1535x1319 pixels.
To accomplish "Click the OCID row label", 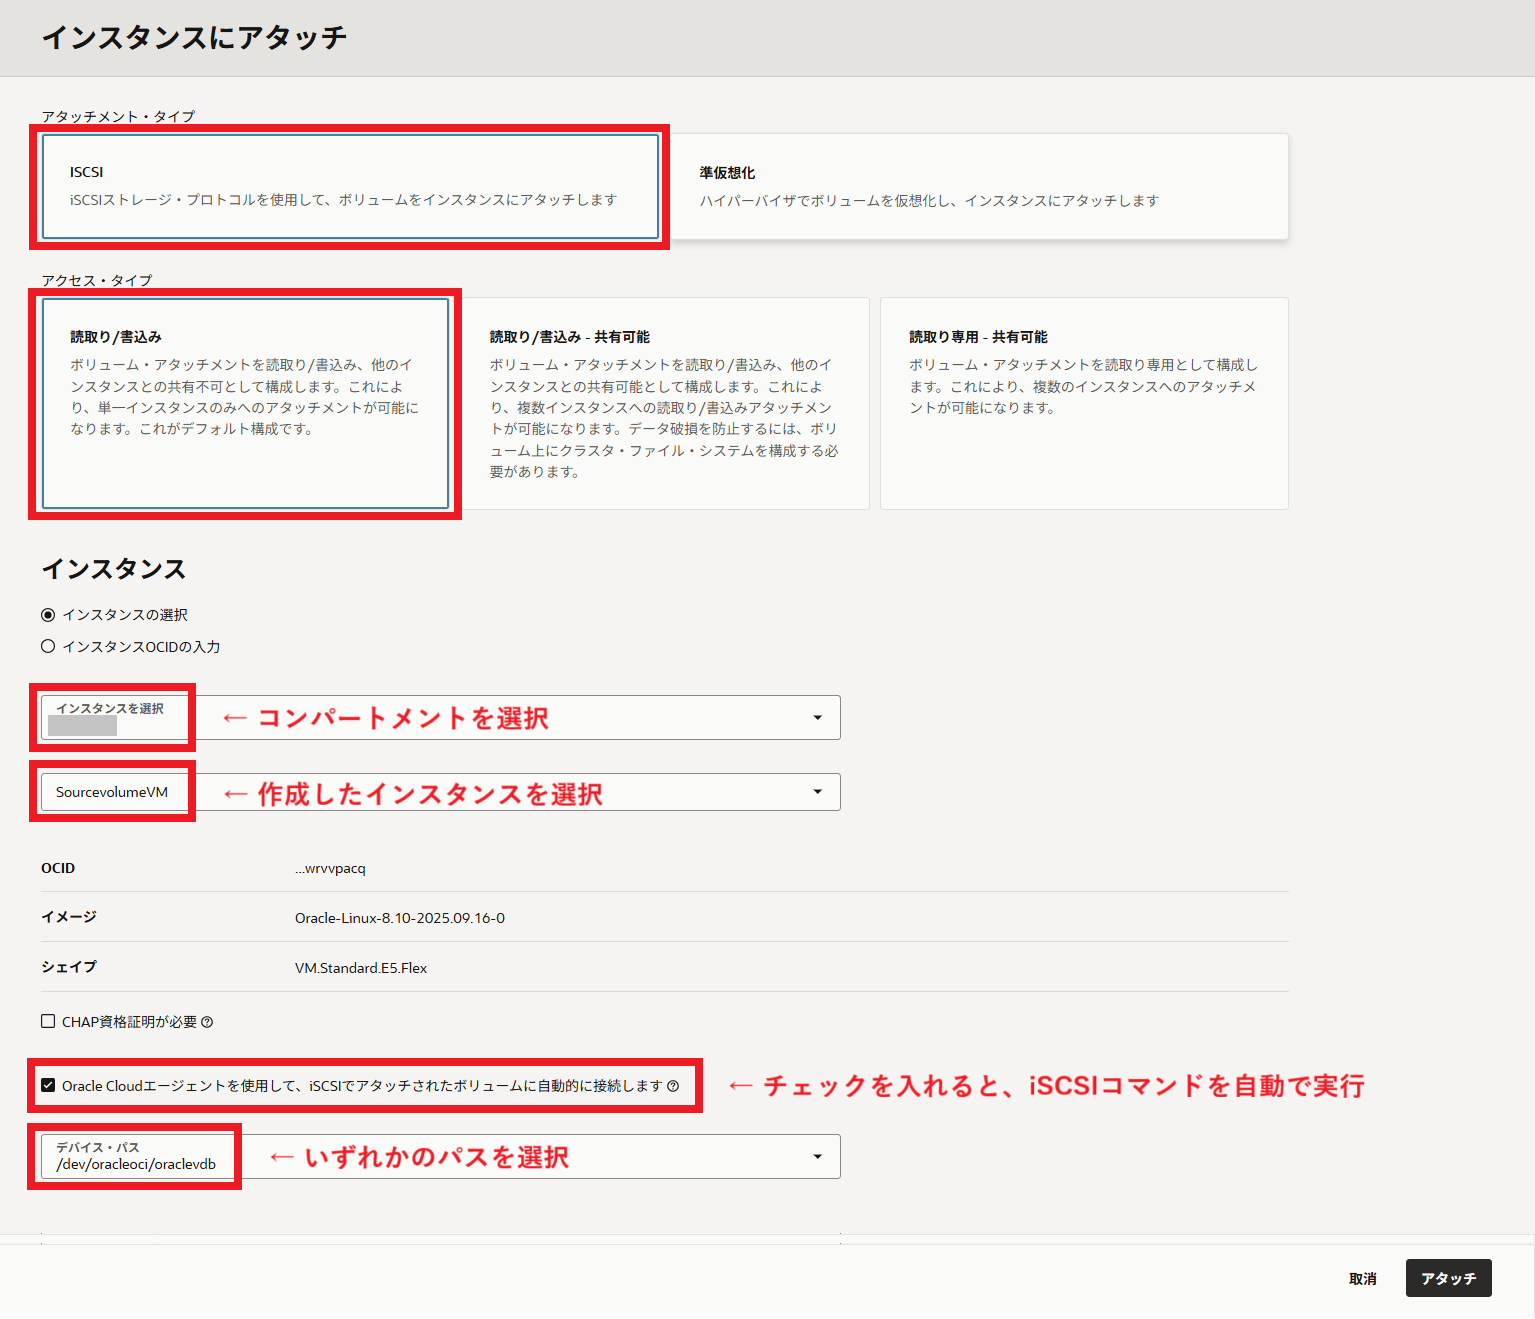I will pos(58,868).
